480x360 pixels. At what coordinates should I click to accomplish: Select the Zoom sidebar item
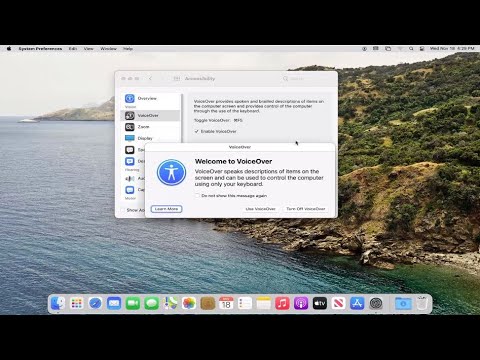pos(151,127)
